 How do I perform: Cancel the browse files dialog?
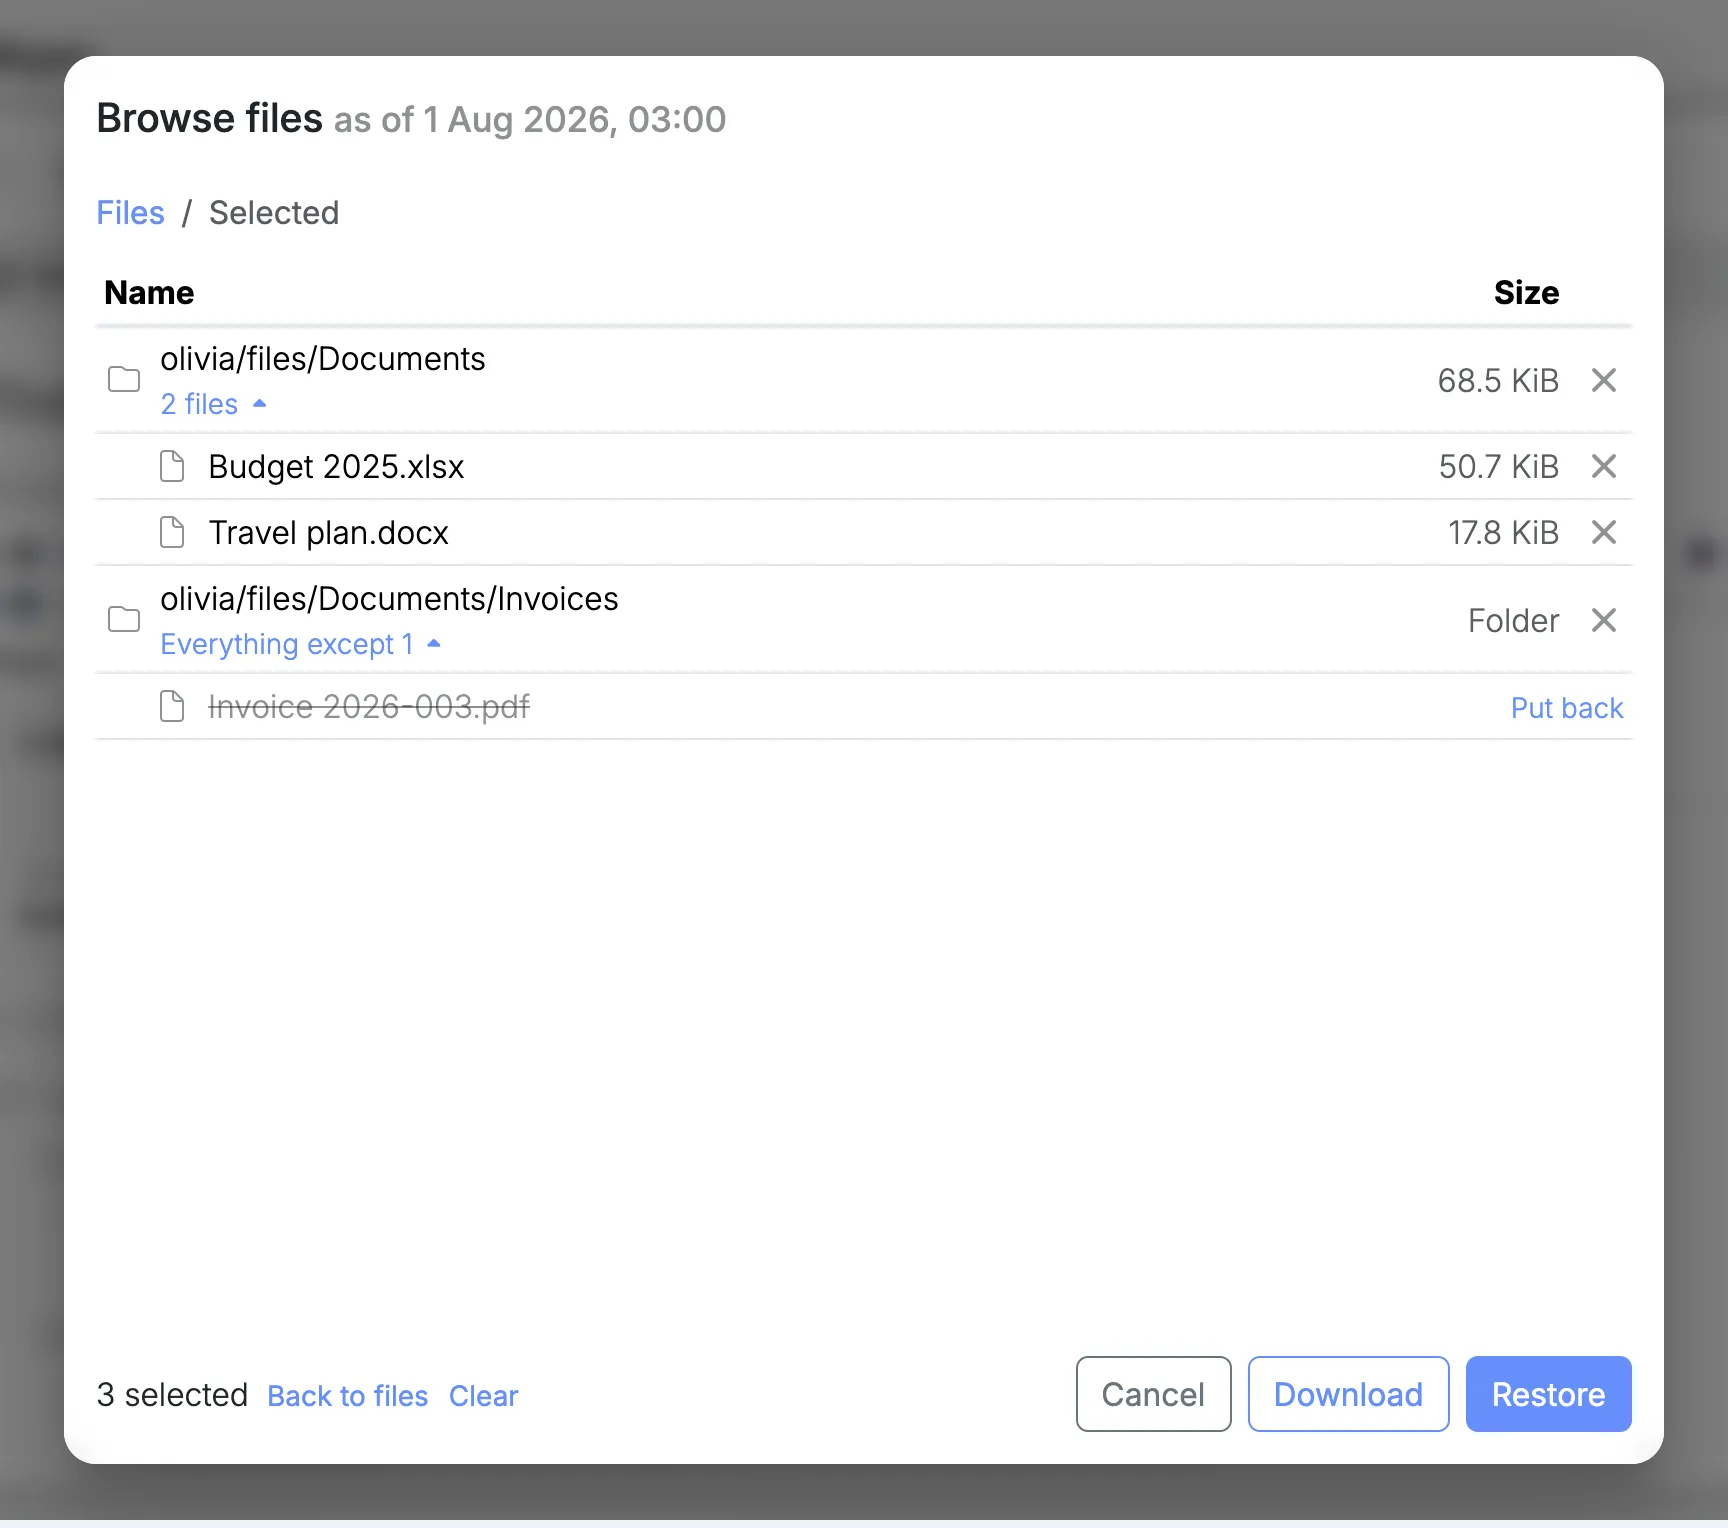(1153, 1394)
